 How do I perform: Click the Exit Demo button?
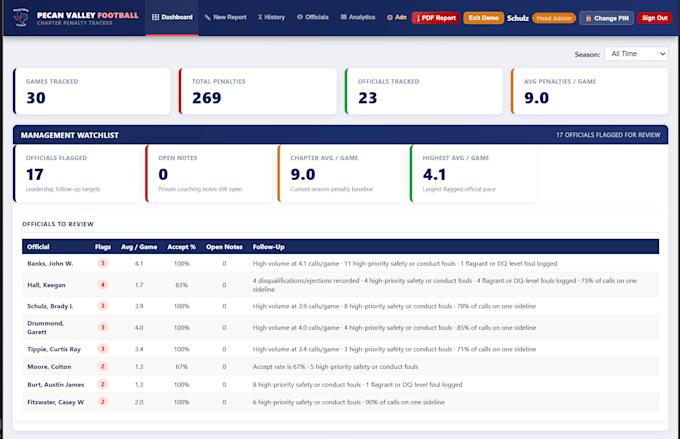pyautogui.click(x=484, y=18)
